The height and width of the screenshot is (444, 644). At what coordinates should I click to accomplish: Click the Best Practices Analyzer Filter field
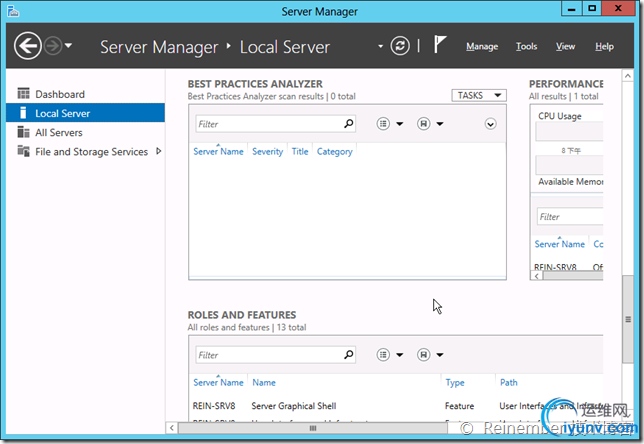[276, 124]
